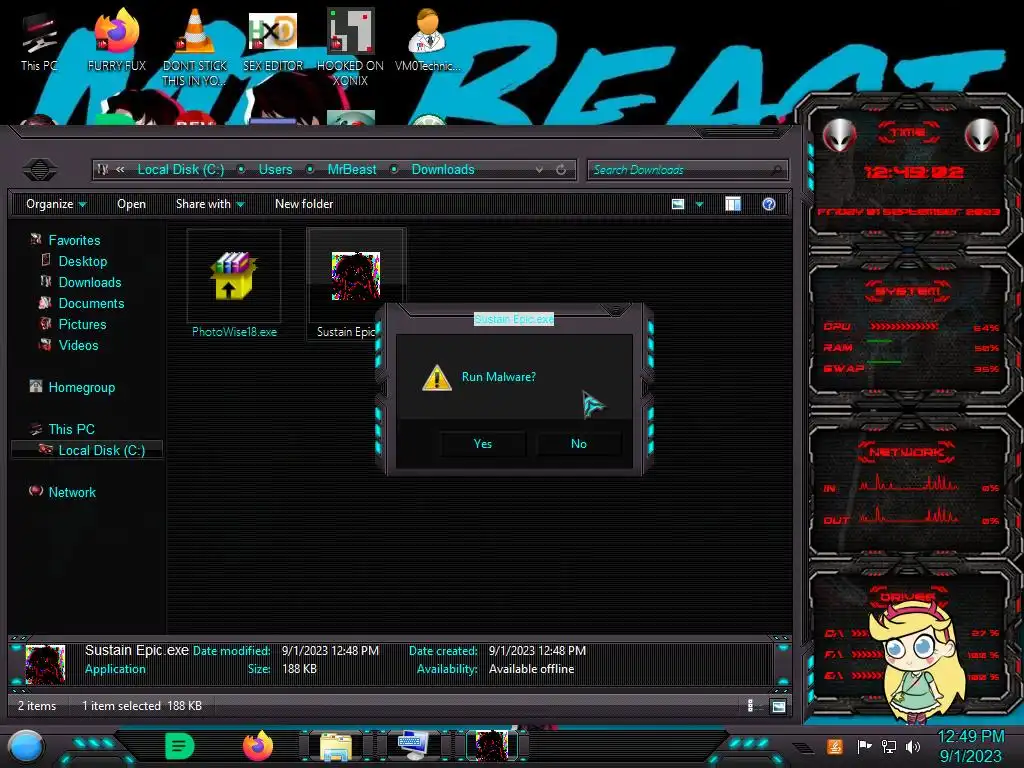The image size is (1024, 768).
Task: Click New folder in the toolbar
Action: 304,204
